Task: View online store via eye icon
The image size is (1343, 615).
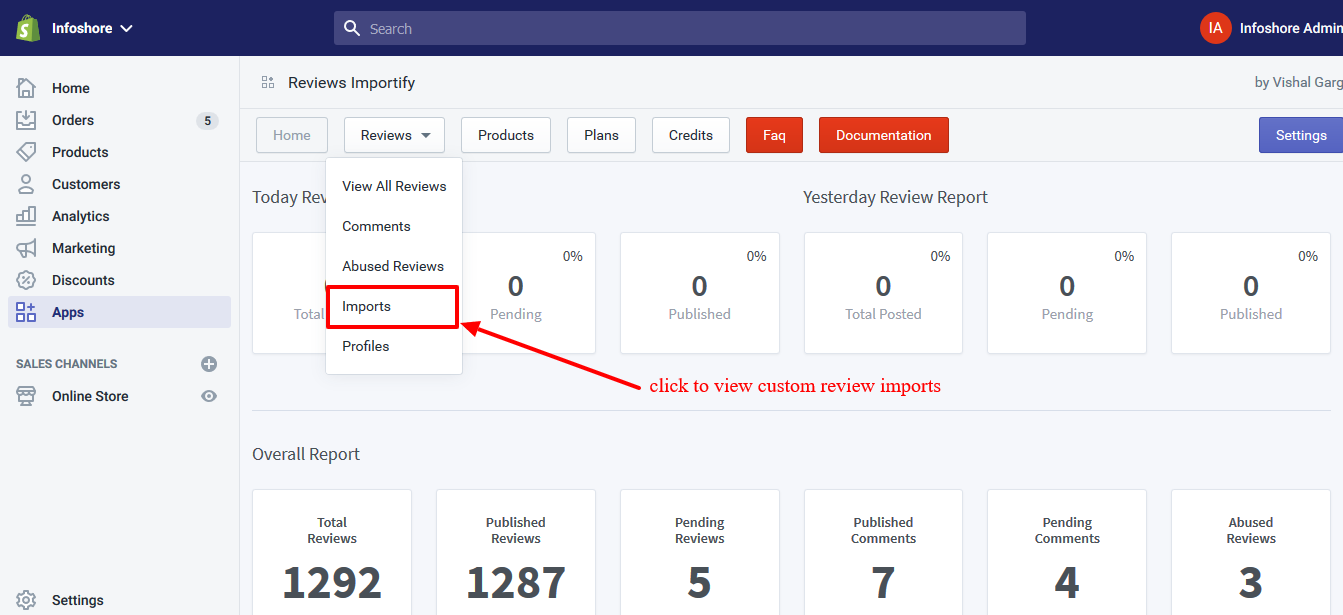Action: (x=208, y=396)
